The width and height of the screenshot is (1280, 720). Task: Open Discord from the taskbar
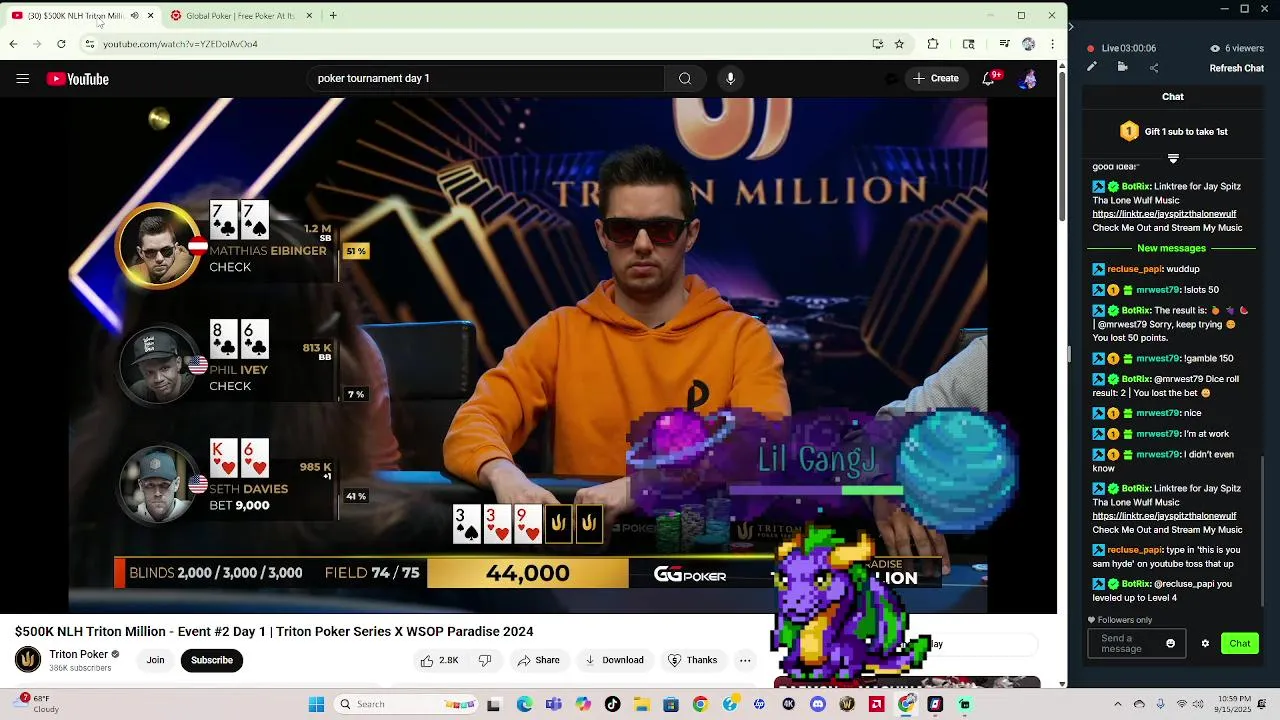tap(818, 704)
